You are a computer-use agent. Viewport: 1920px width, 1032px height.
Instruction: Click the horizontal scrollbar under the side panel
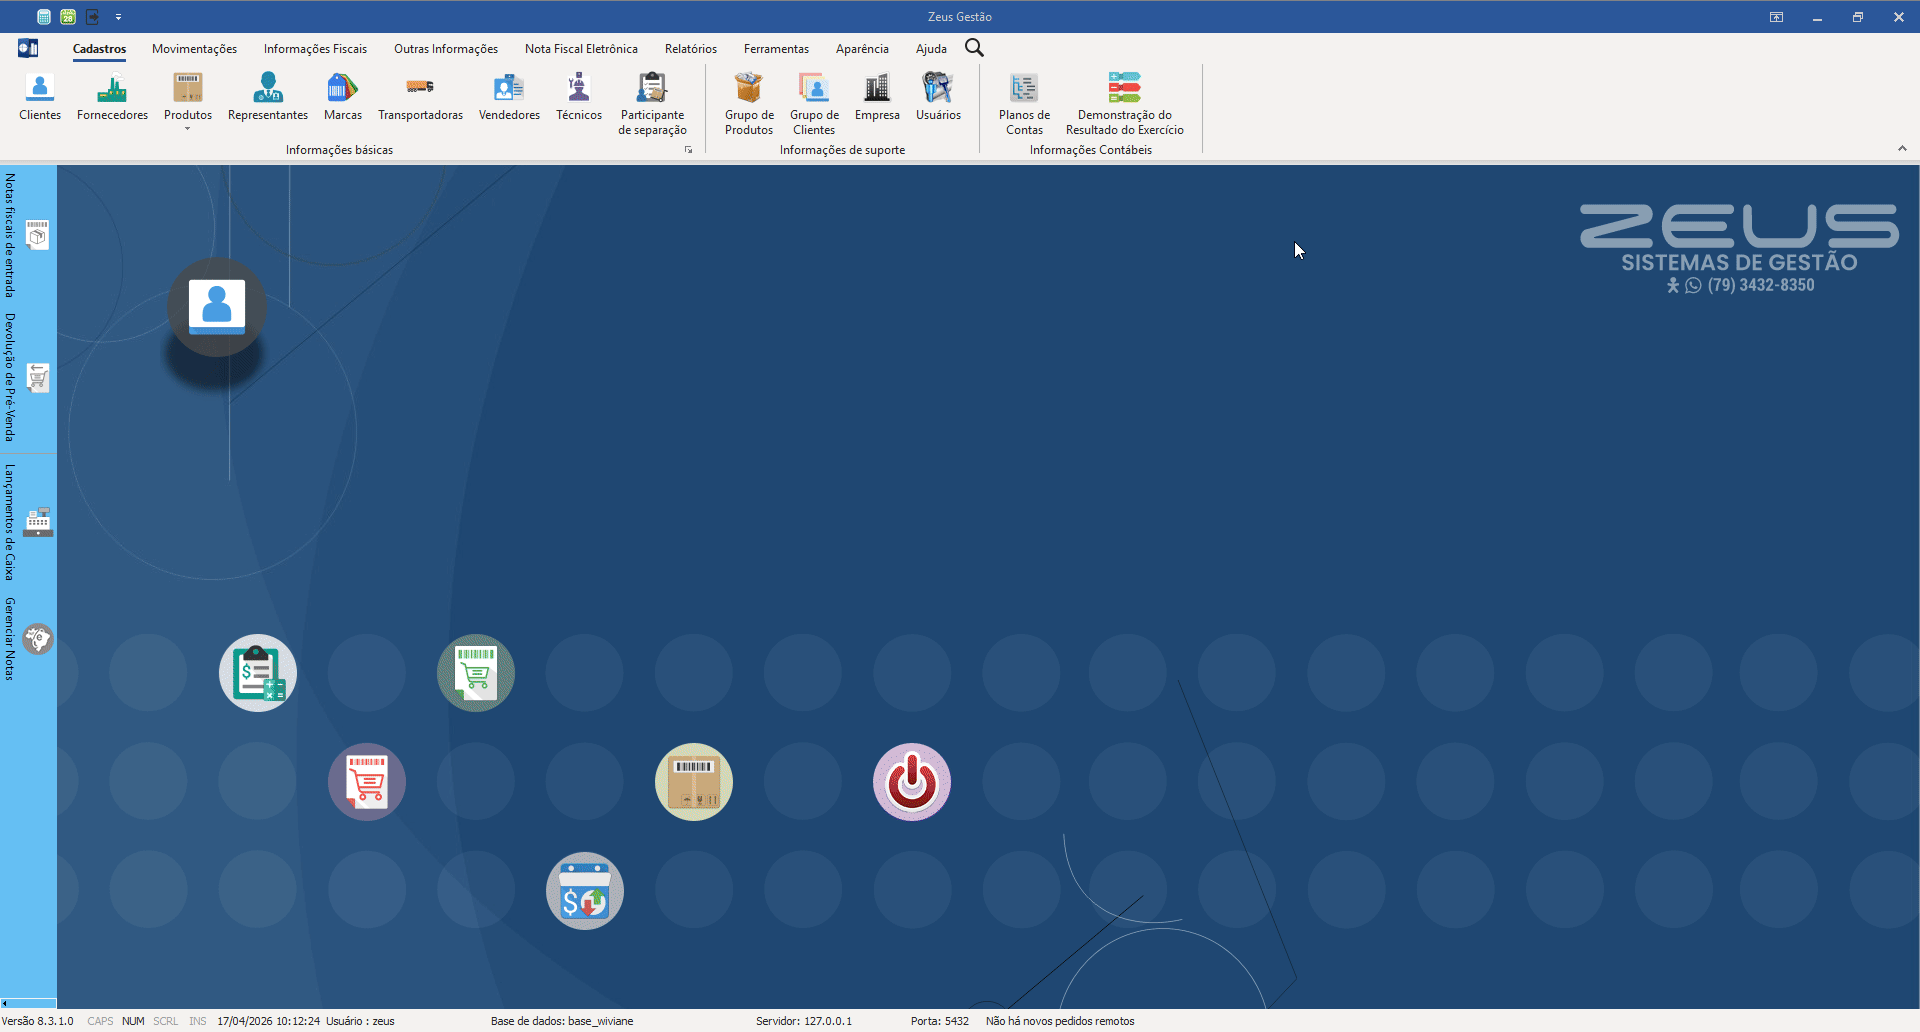28,1003
